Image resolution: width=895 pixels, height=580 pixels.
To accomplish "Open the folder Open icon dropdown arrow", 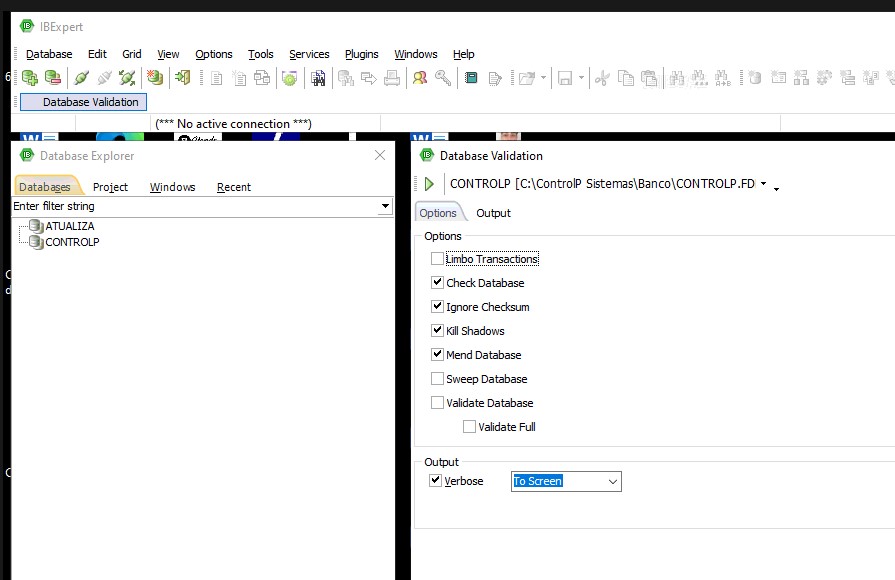I will tap(543, 78).
